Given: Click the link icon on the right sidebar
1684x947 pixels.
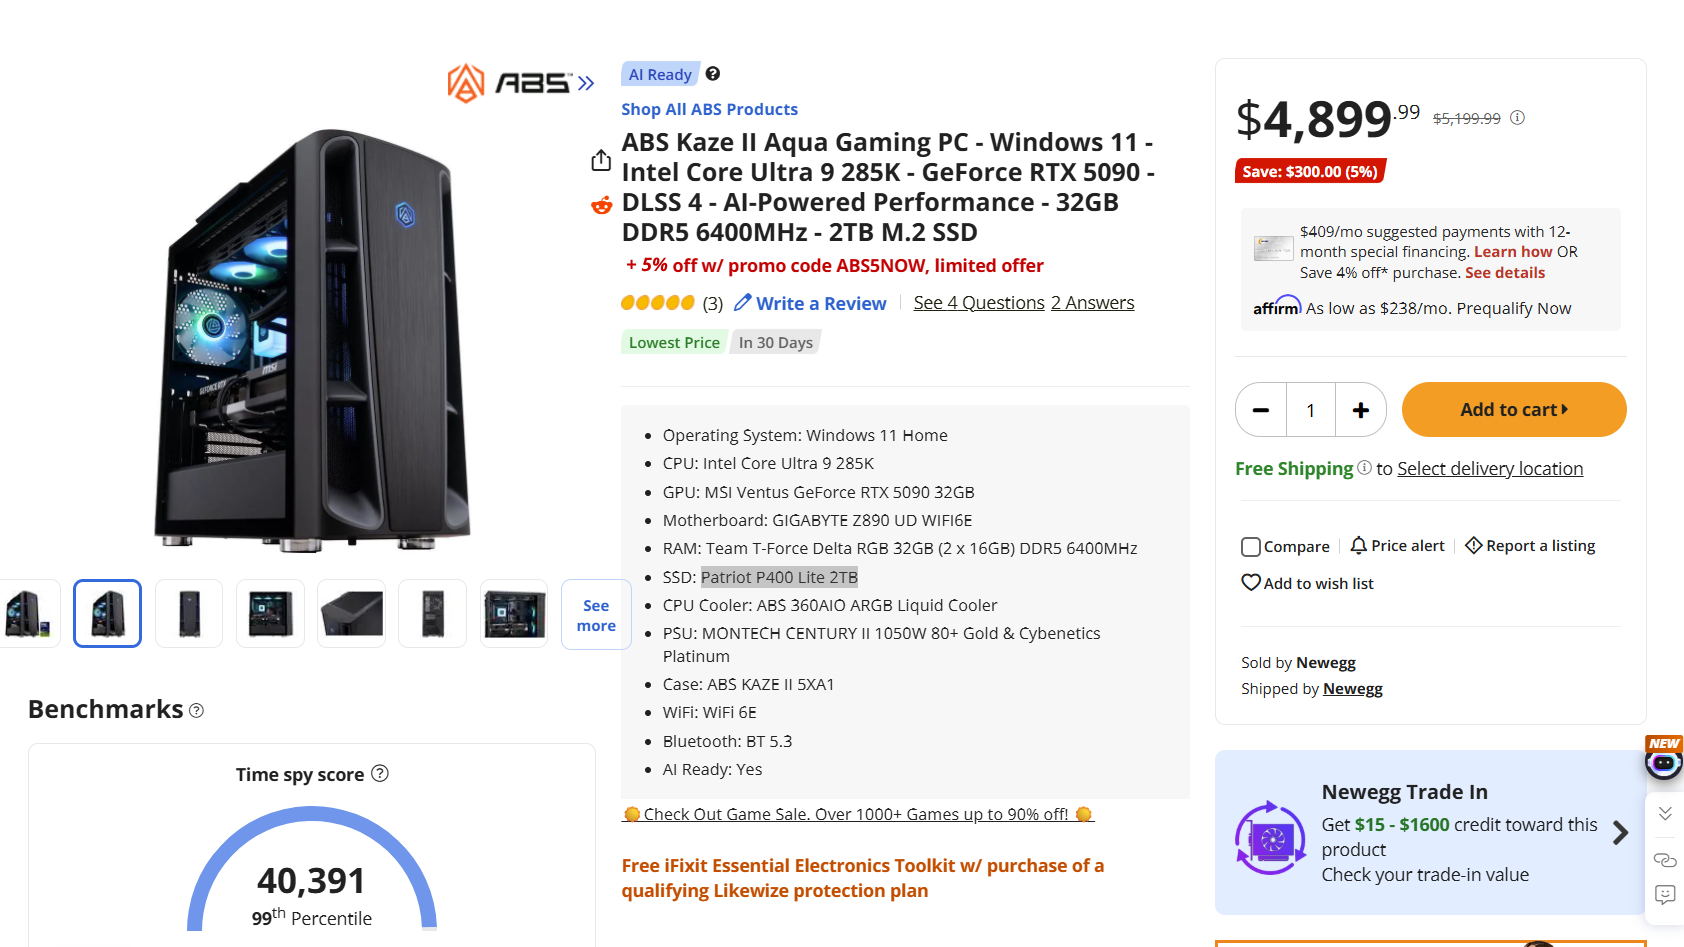Looking at the screenshot, I should pos(1665,860).
